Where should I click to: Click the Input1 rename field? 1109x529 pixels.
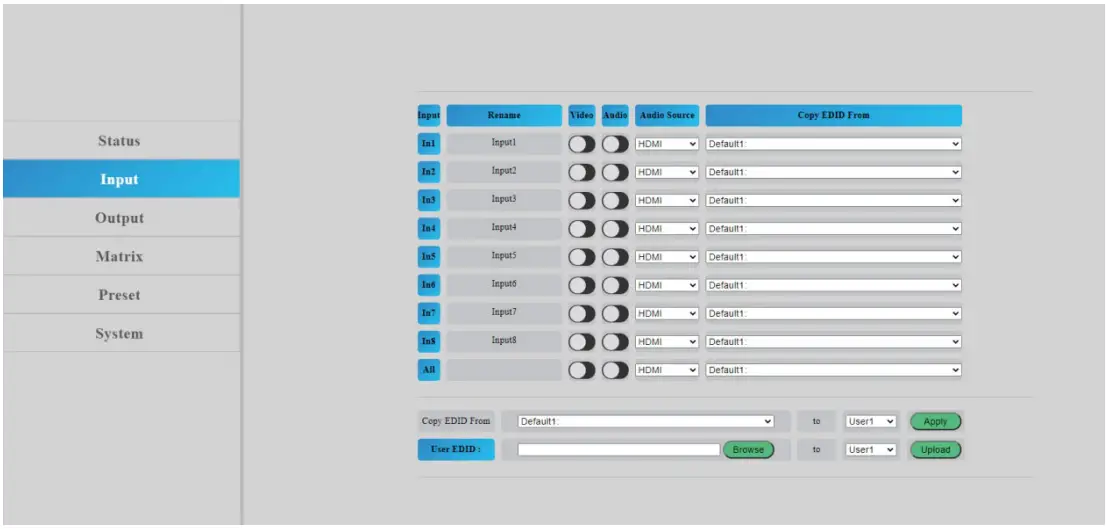click(504, 144)
